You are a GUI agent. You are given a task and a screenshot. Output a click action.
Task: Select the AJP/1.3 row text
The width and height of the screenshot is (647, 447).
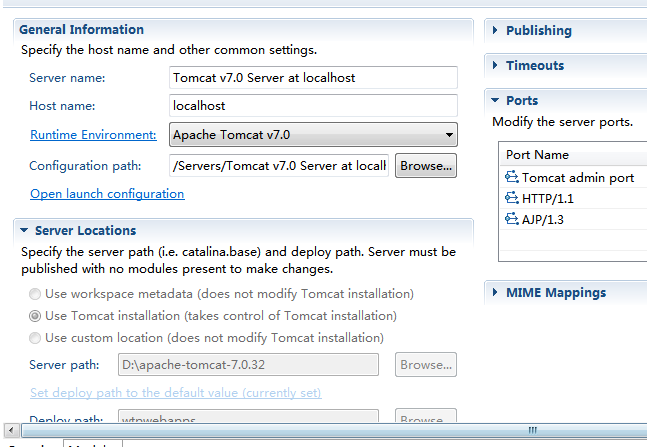(x=543, y=220)
